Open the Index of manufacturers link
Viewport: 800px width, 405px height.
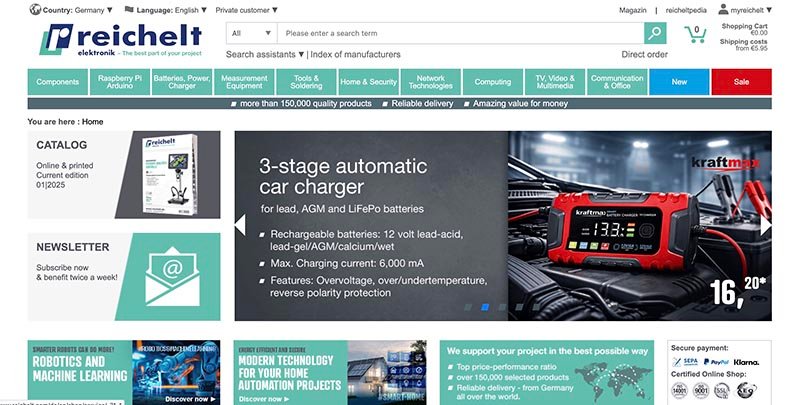[356, 54]
